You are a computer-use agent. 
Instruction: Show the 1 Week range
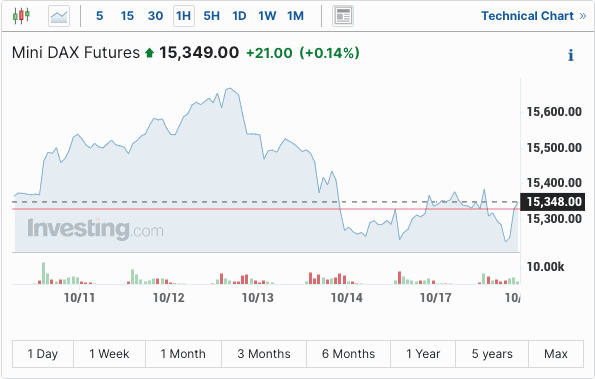coord(109,354)
